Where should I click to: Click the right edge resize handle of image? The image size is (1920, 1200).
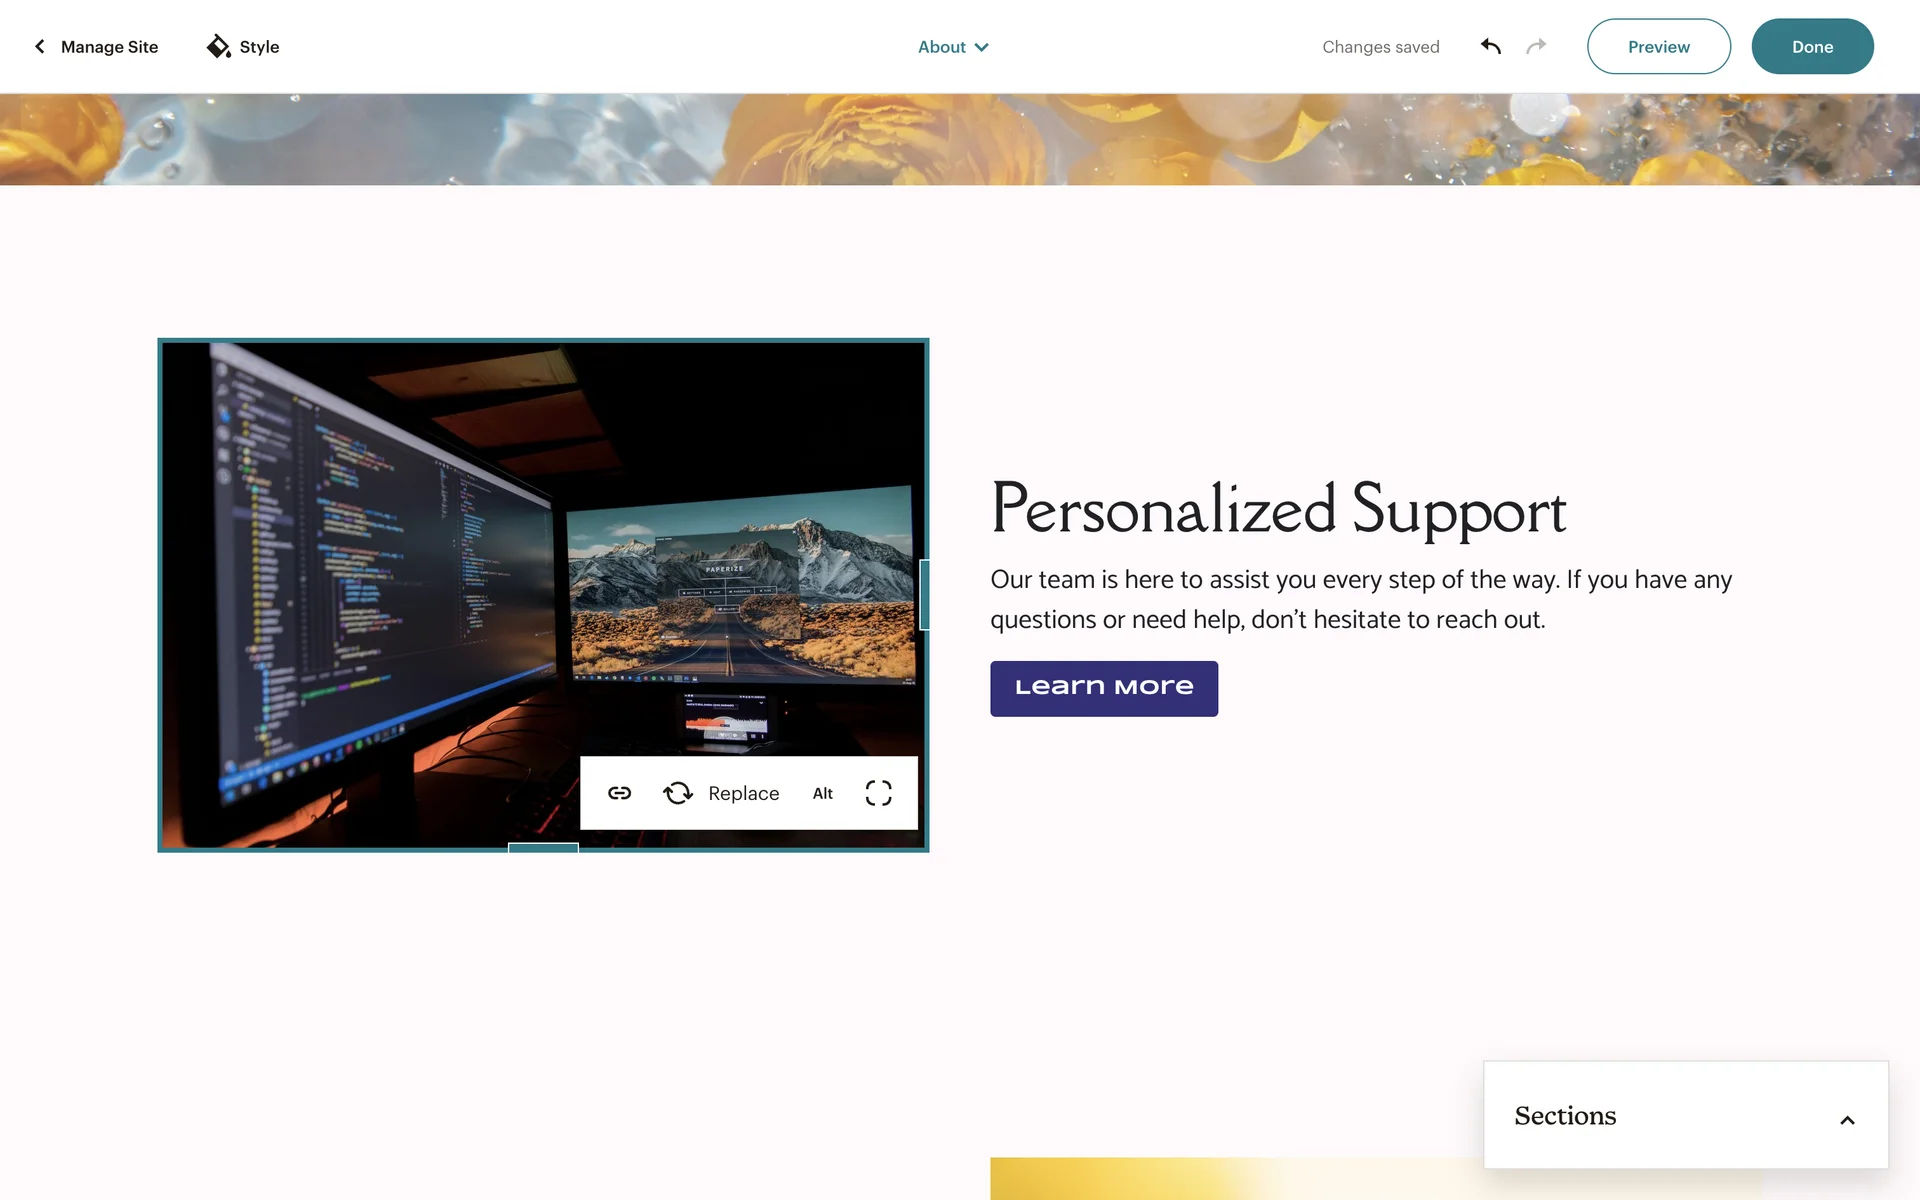(x=925, y=595)
